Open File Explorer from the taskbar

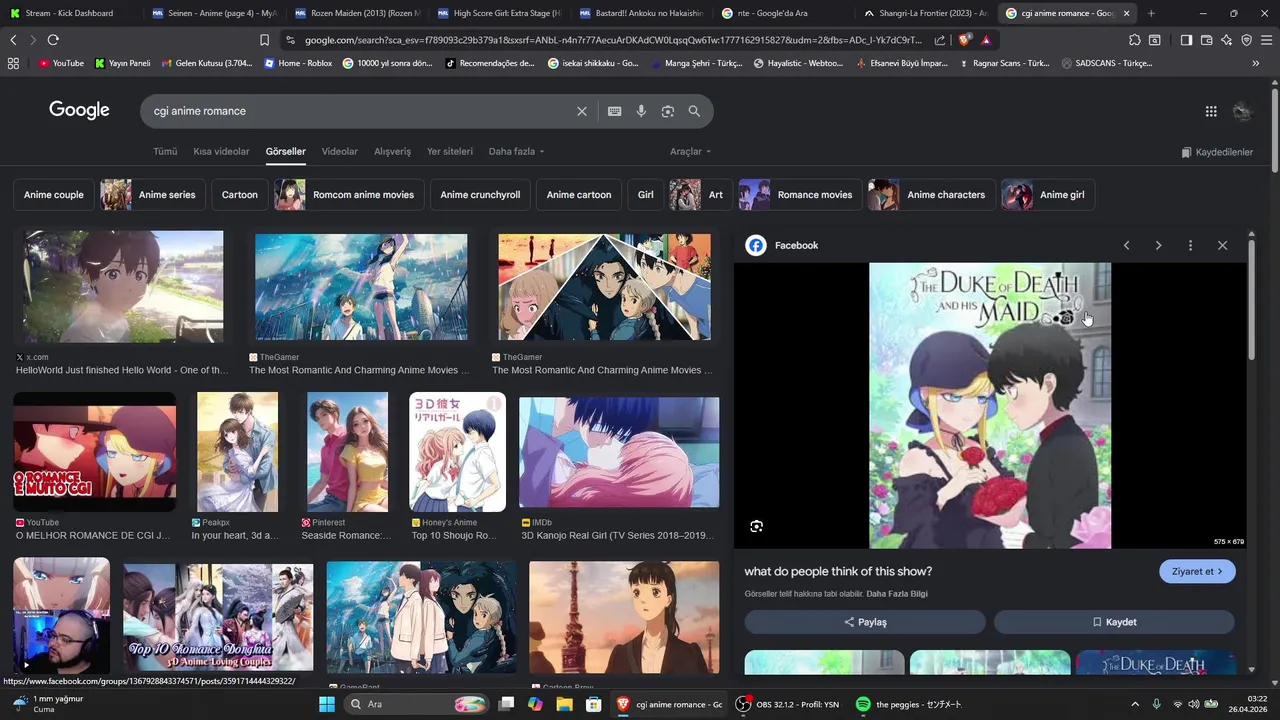click(x=564, y=704)
